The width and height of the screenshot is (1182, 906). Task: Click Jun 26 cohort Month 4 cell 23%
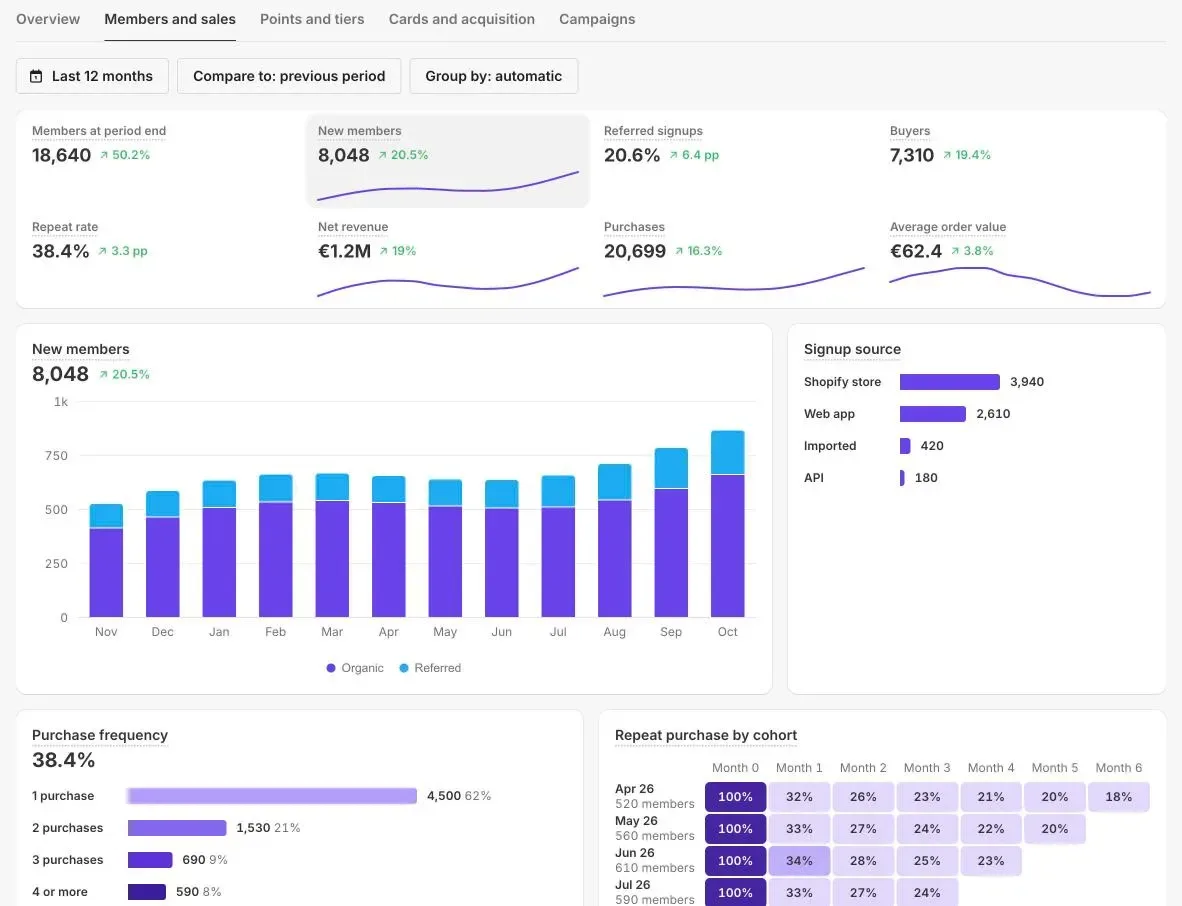991,861
